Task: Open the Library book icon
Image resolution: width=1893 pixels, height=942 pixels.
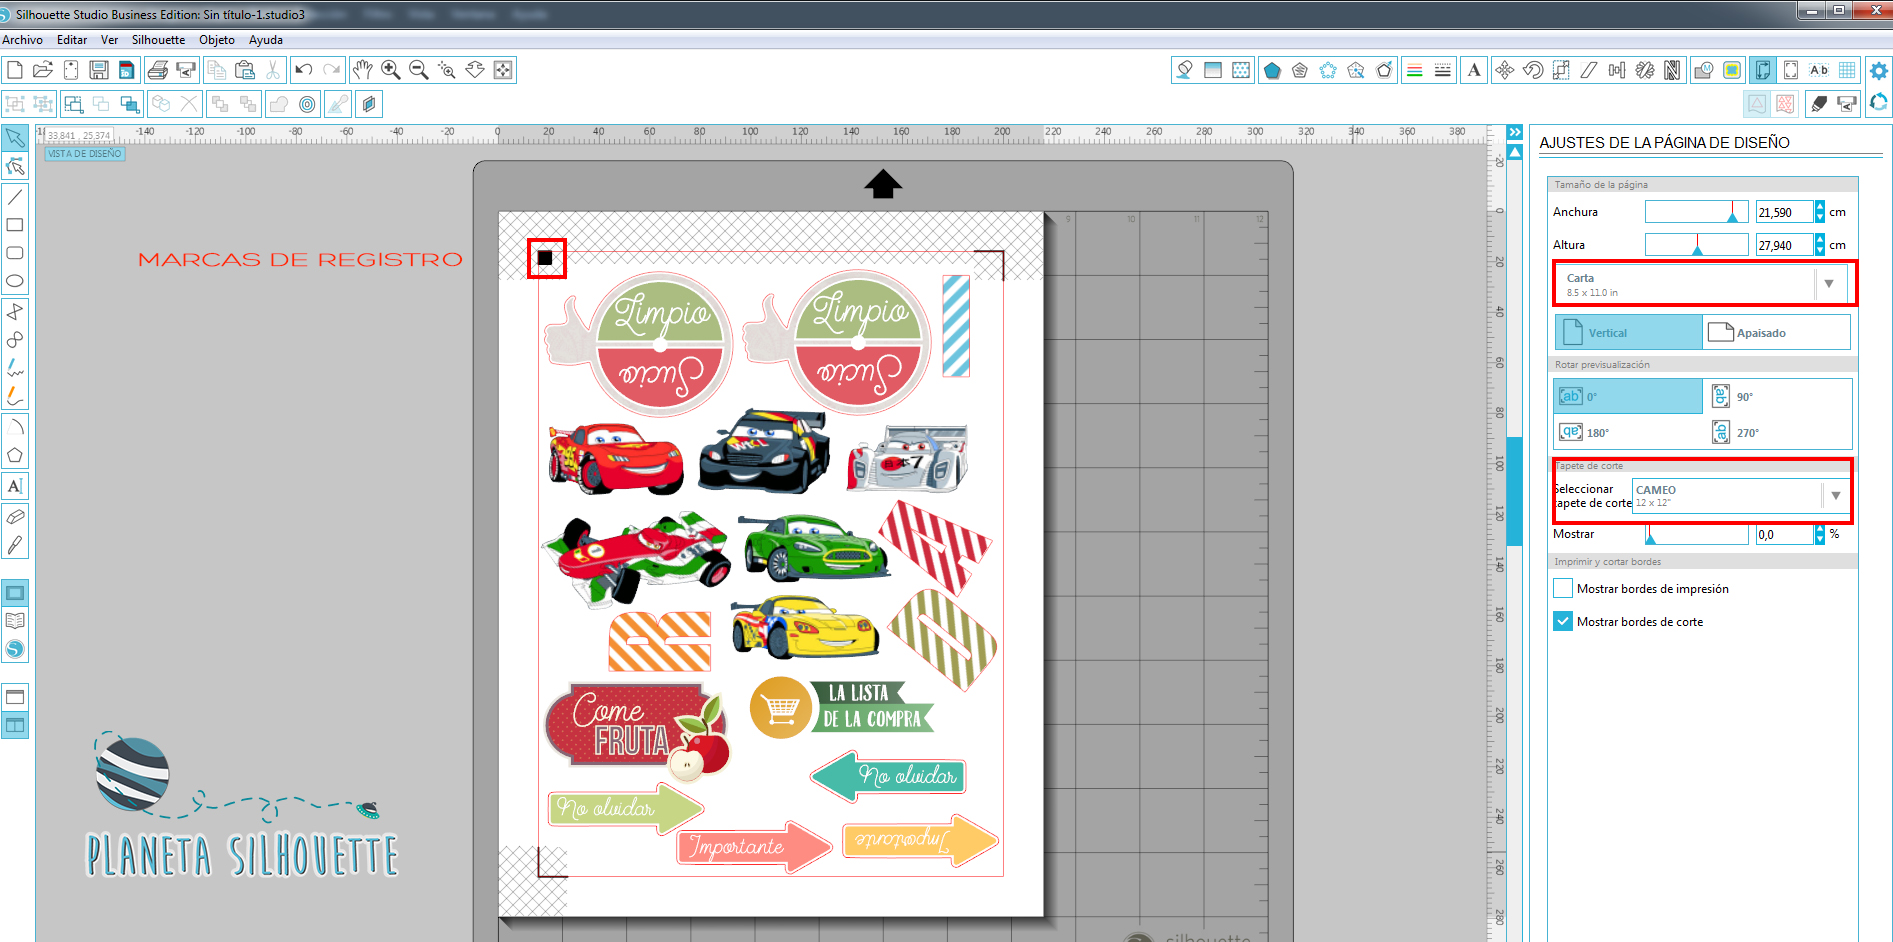Action: click(x=15, y=621)
